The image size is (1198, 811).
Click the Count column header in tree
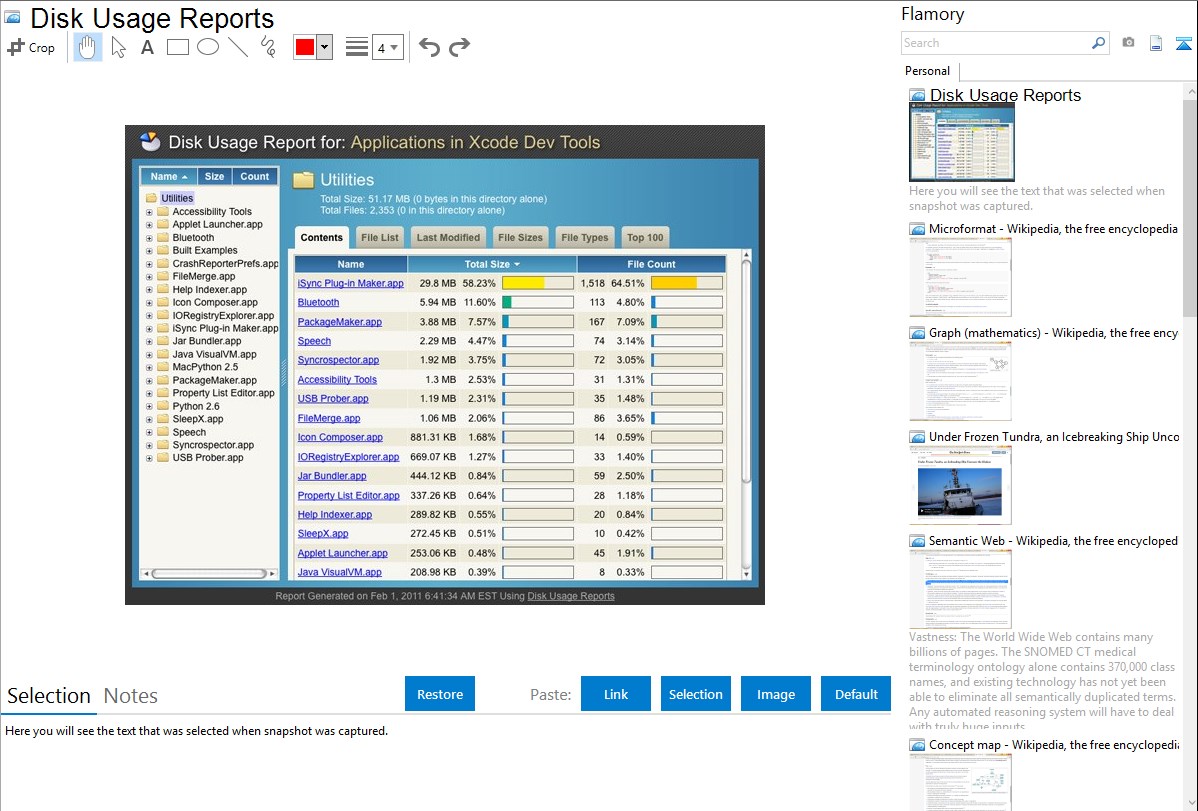pyautogui.click(x=255, y=177)
